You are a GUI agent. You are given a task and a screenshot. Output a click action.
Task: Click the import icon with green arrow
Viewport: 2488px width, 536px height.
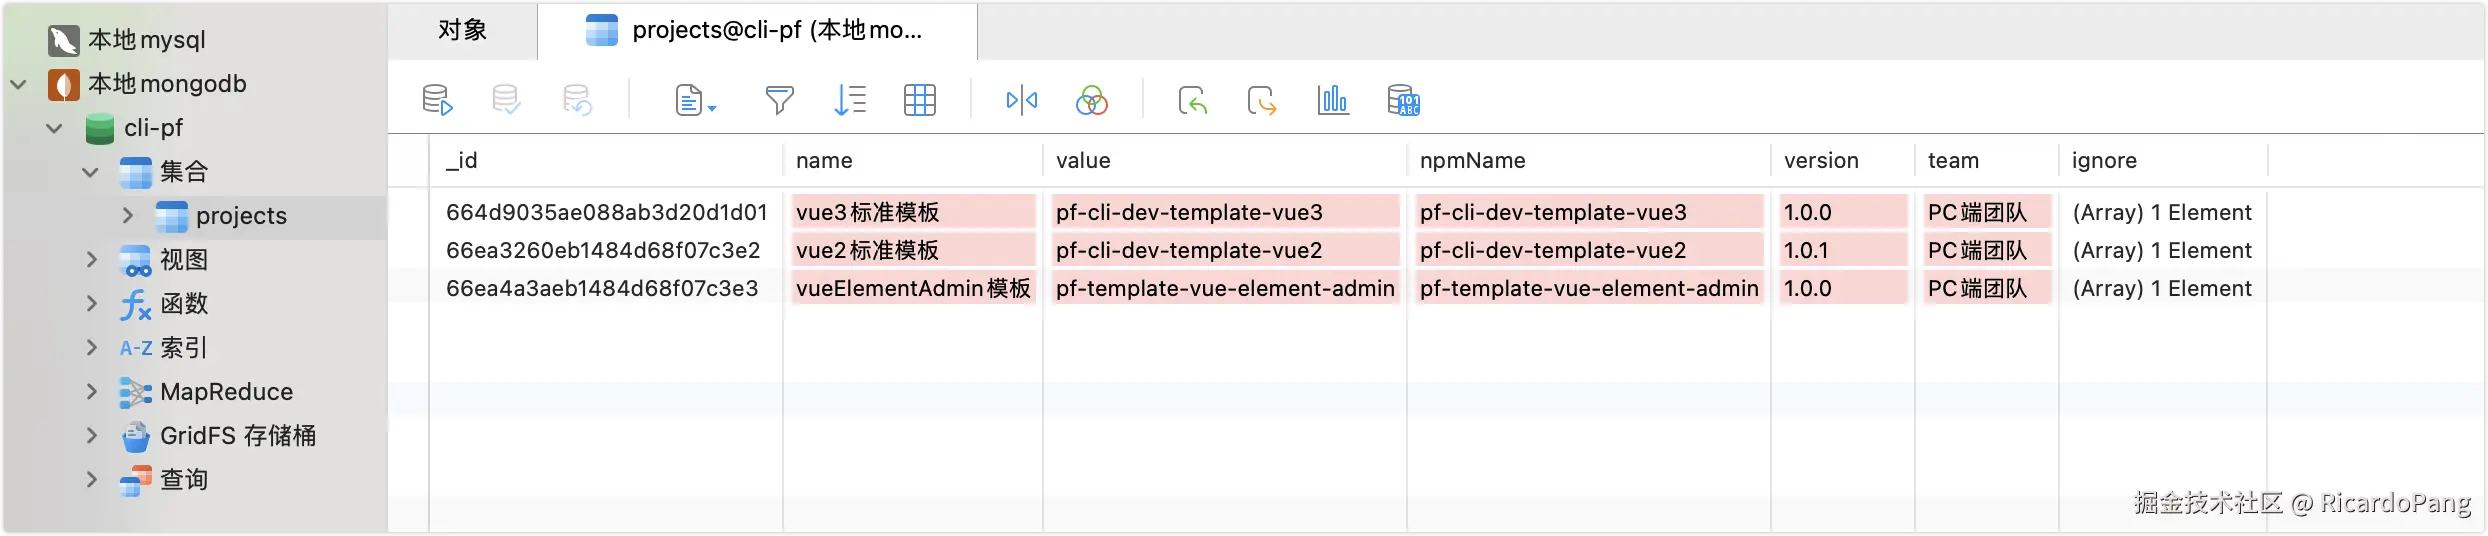pos(1192,100)
